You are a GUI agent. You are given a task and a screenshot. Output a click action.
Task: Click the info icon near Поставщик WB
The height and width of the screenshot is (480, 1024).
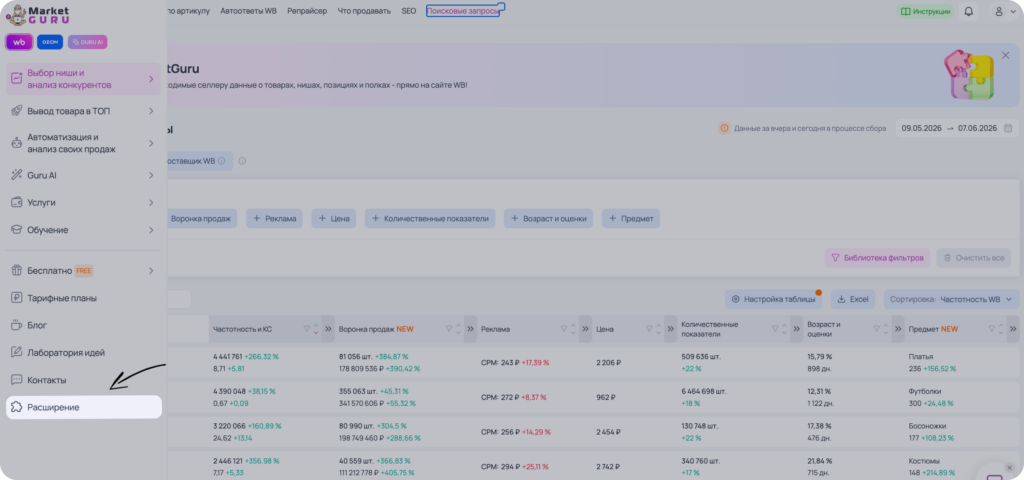(x=221, y=161)
